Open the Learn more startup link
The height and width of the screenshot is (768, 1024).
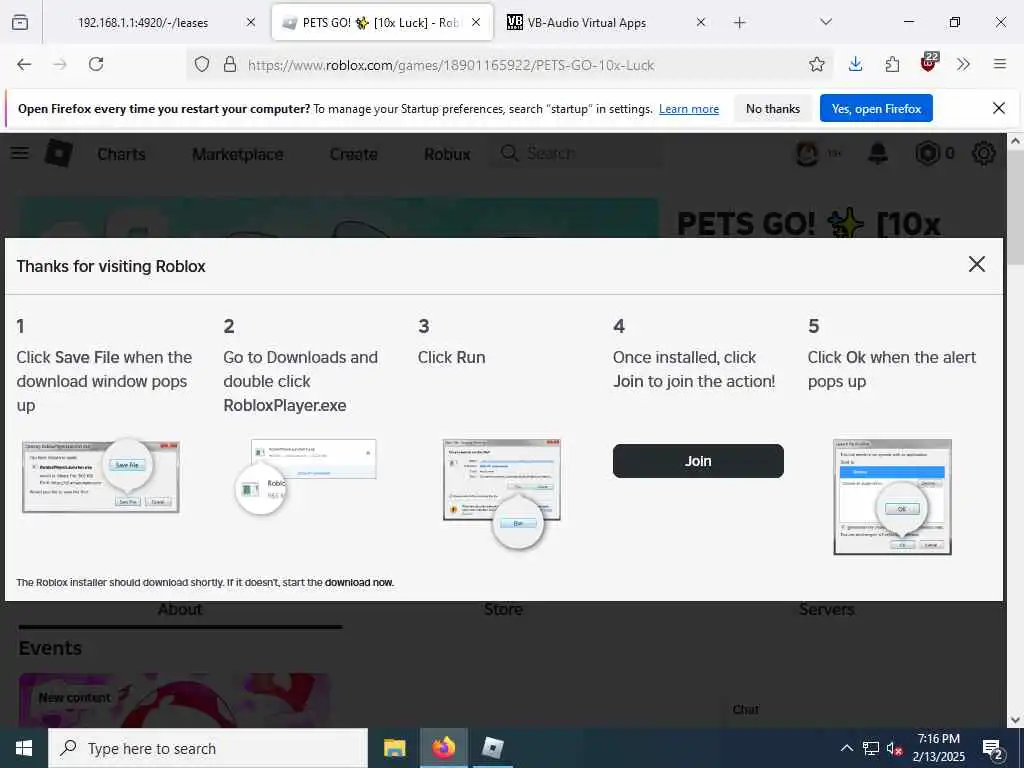(689, 109)
